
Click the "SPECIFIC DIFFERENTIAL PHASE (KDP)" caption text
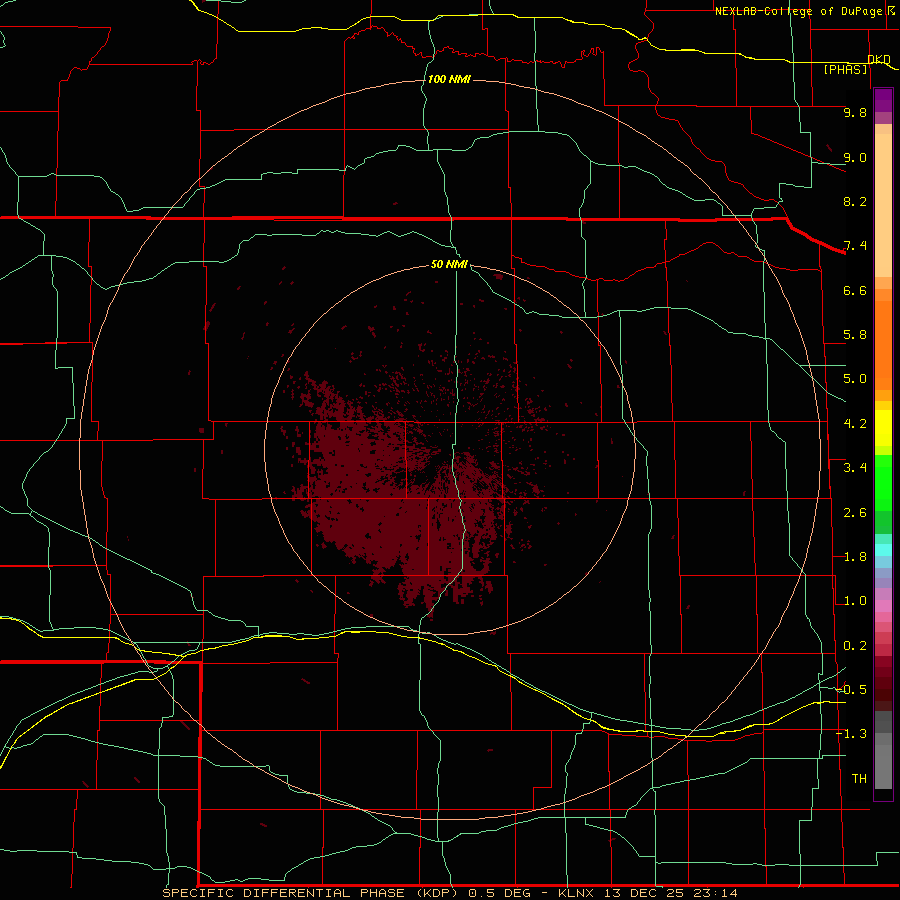310,893
